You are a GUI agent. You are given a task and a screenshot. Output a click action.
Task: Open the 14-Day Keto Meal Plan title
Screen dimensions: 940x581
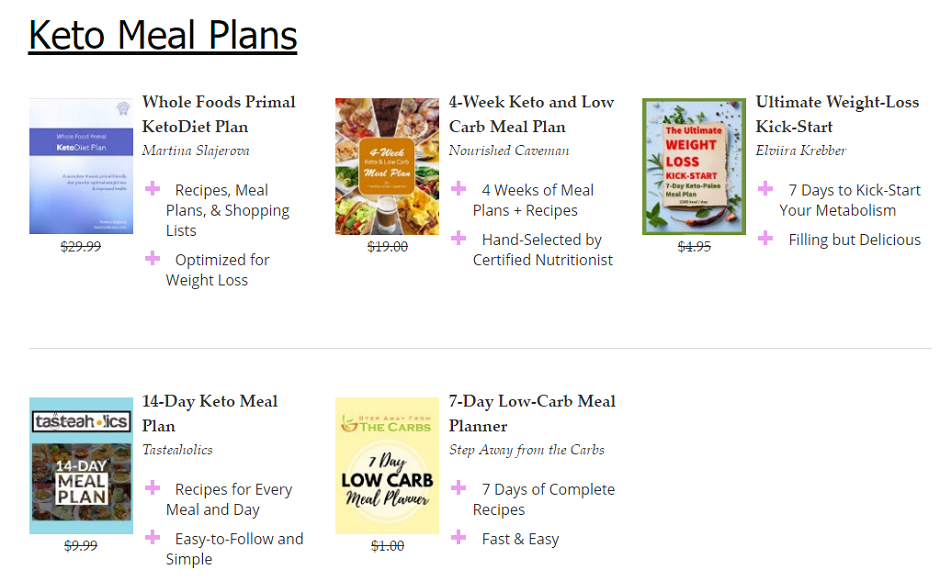coord(210,413)
